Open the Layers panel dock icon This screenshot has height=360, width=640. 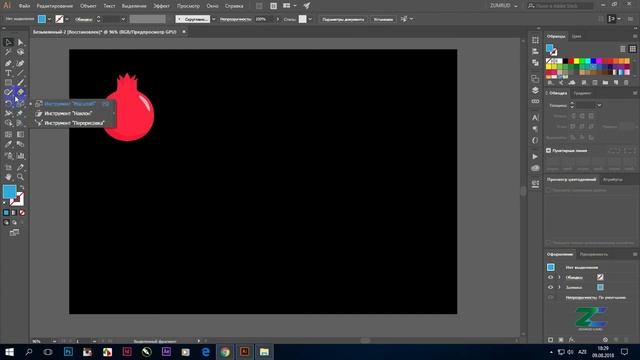click(x=535, y=90)
